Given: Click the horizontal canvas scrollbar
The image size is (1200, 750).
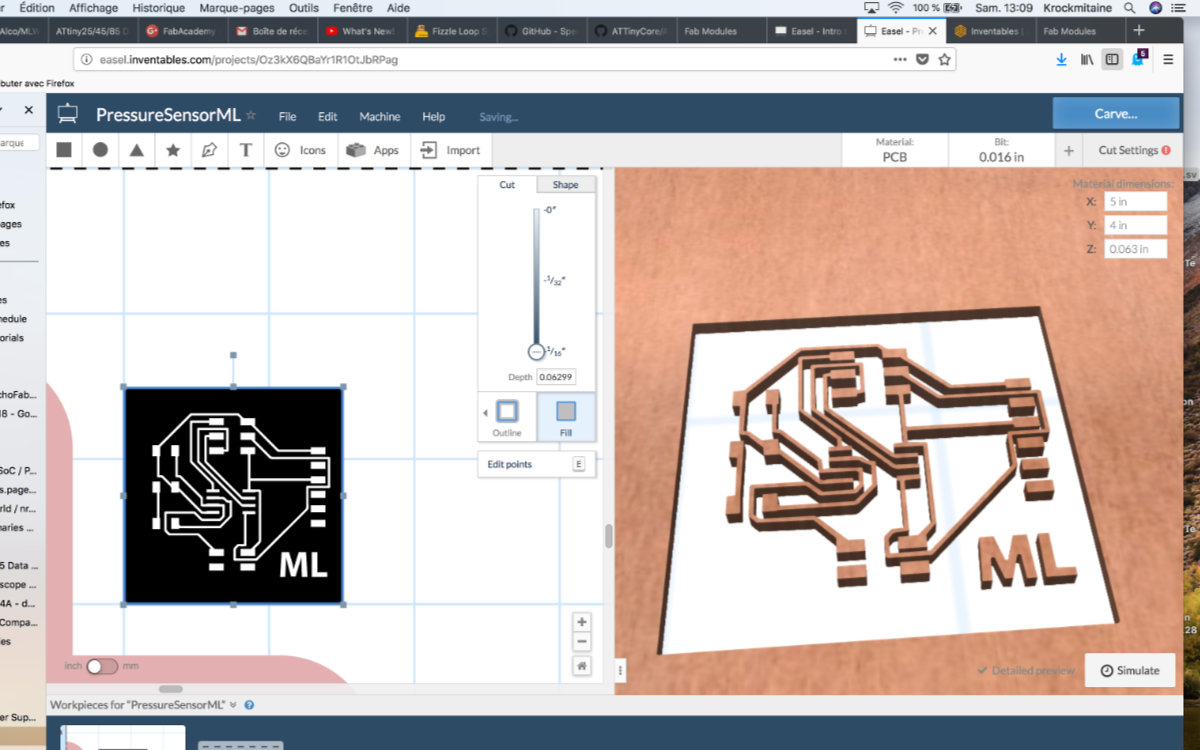Looking at the screenshot, I should (171, 689).
